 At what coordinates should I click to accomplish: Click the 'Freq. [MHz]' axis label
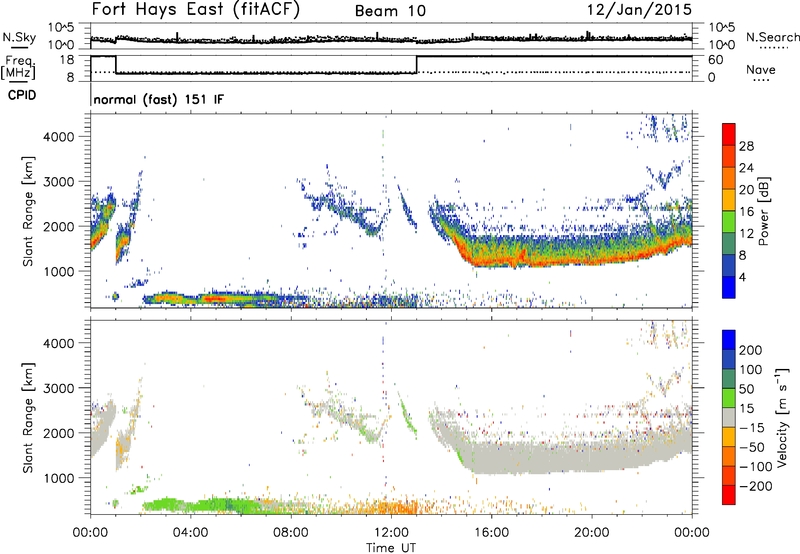(x=18, y=68)
